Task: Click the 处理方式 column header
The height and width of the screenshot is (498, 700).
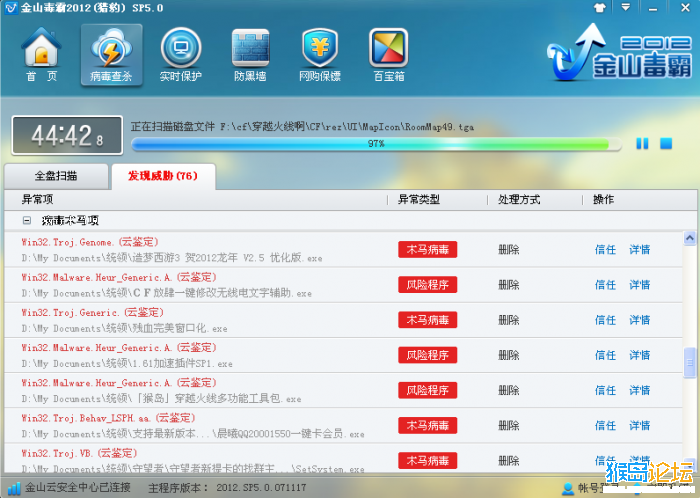Action: coord(519,199)
